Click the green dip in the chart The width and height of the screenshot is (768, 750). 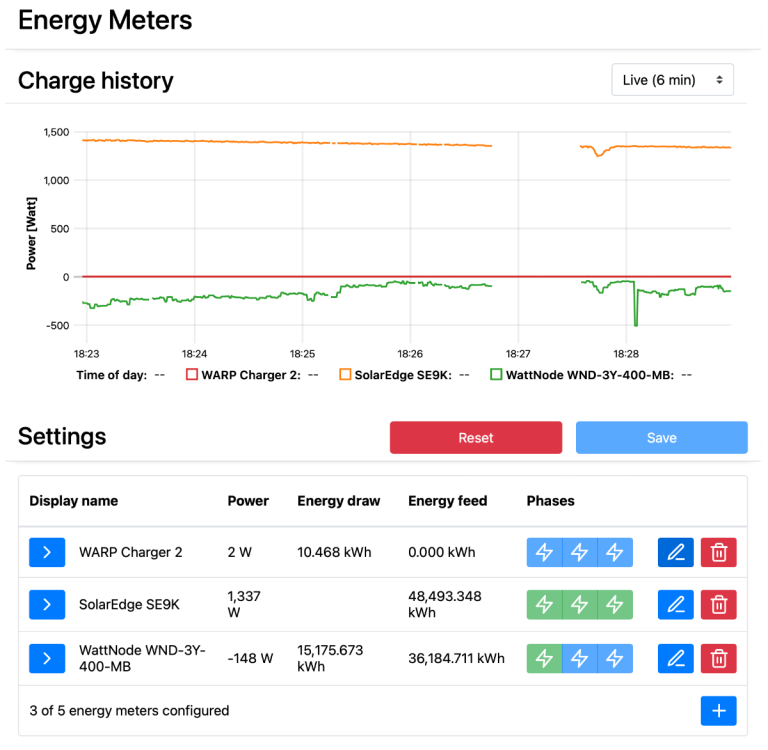[635, 318]
